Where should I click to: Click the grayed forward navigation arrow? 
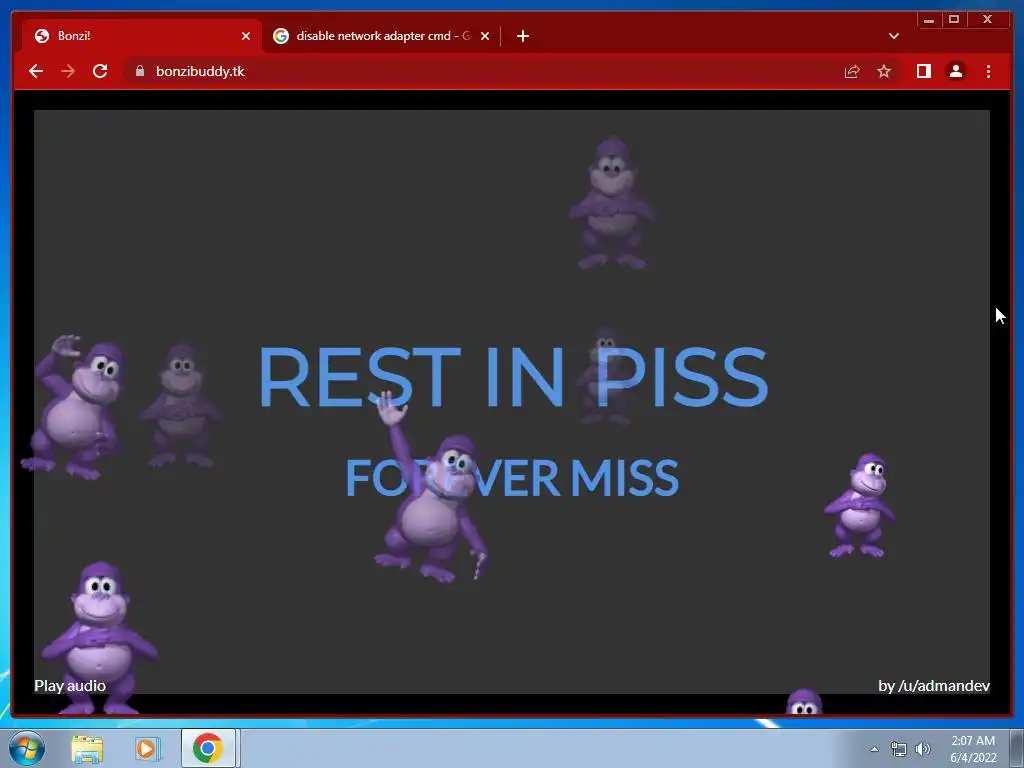click(68, 71)
